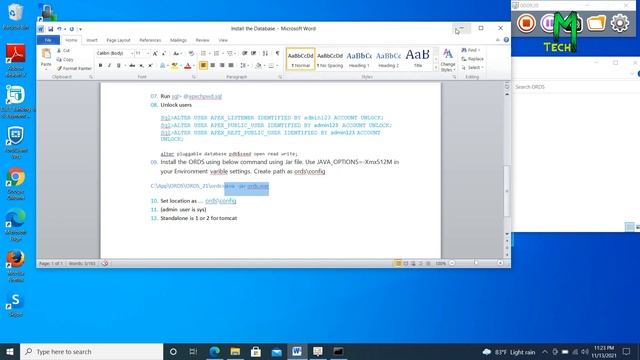This screenshot has width=640, height=360.
Task: Open Word Help icon
Action: [x=506, y=40]
